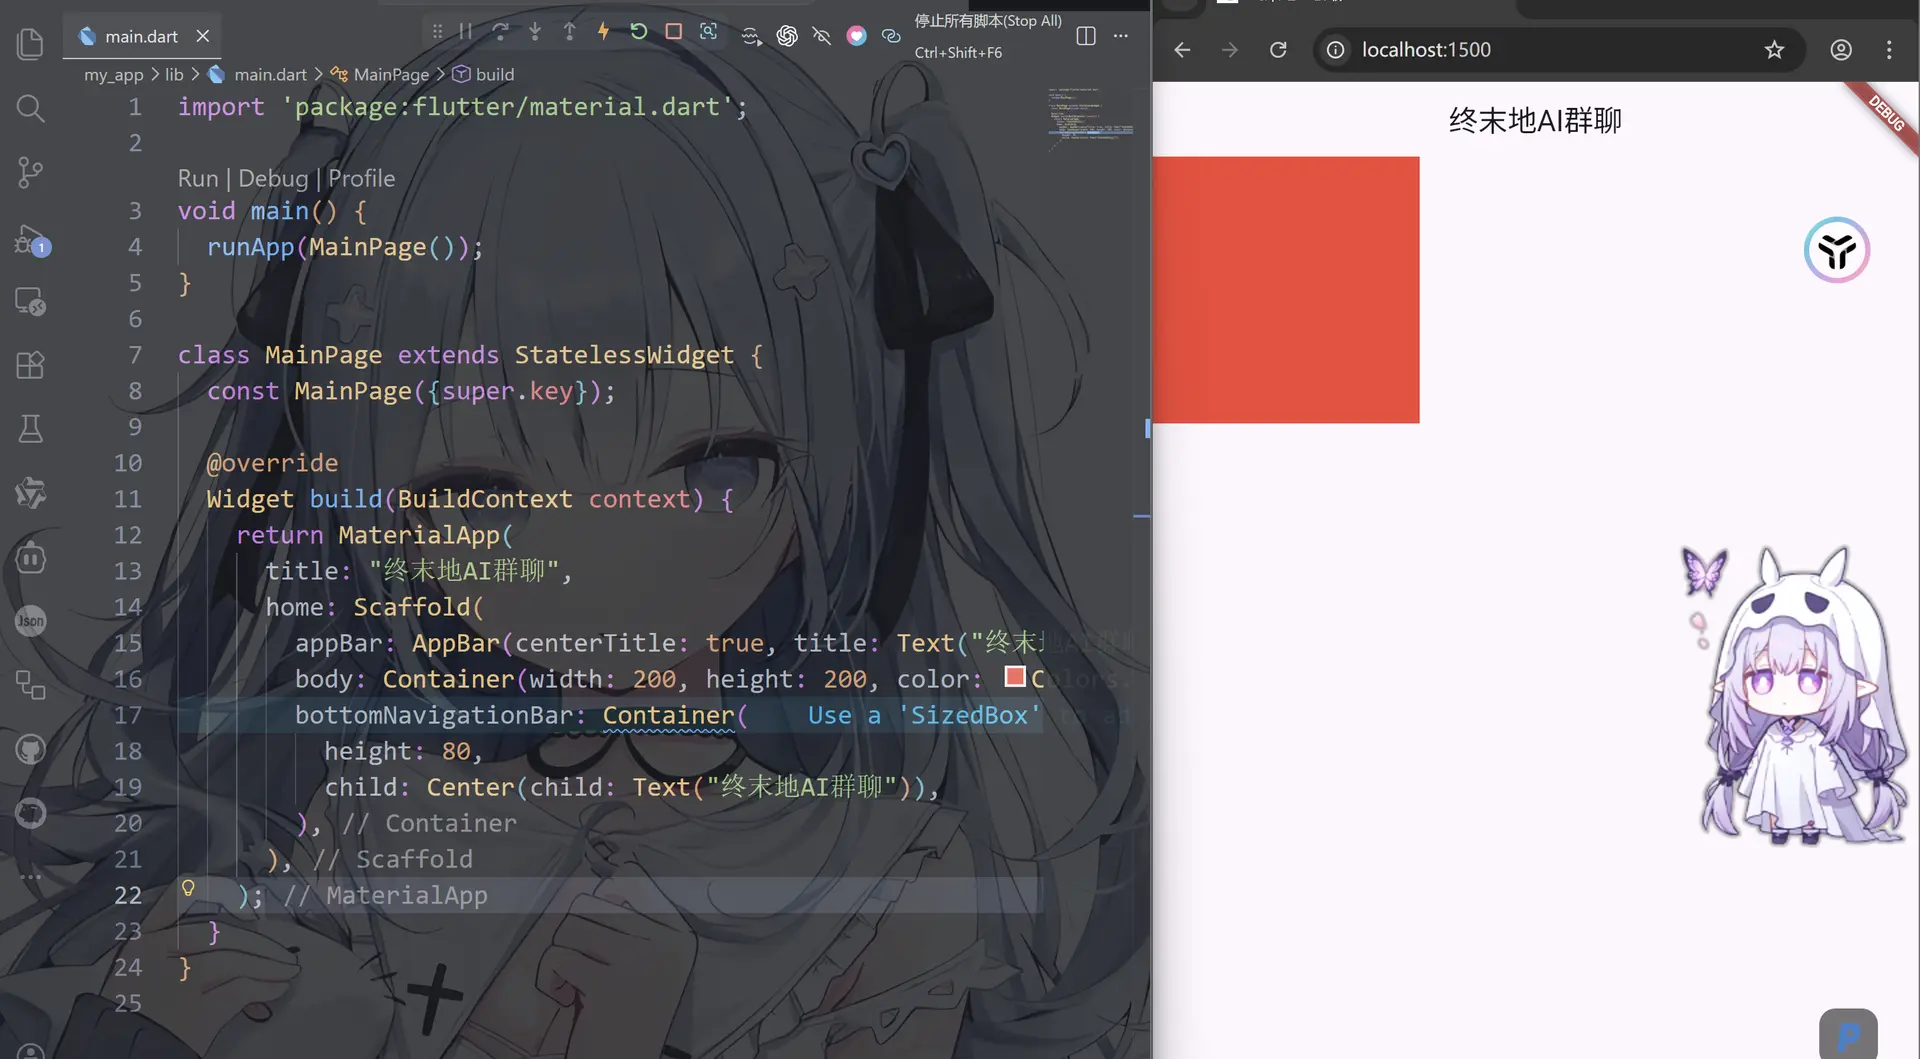1920x1059 pixels.
Task: Step over in the debug toolbar
Action: [x=501, y=32]
